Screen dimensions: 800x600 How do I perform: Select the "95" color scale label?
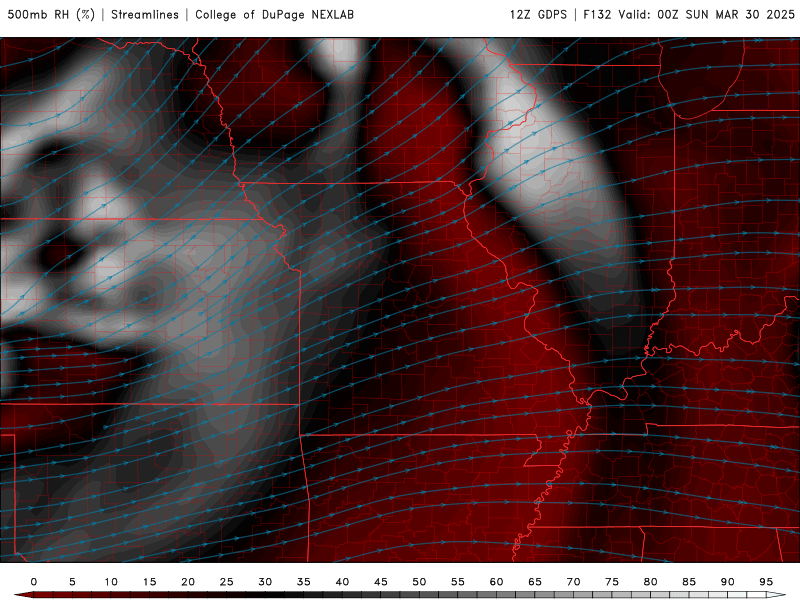[x=766, y=582]
